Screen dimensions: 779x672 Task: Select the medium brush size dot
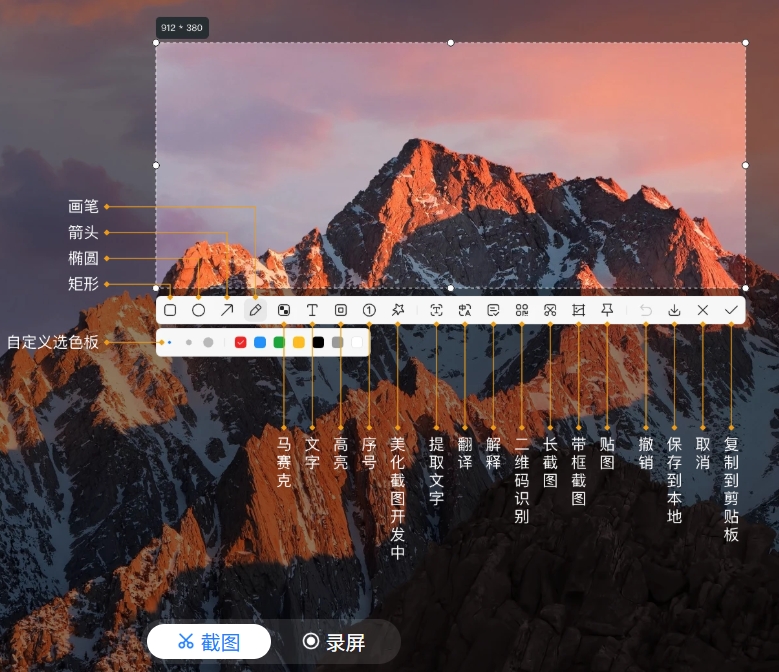pos(188,342)
